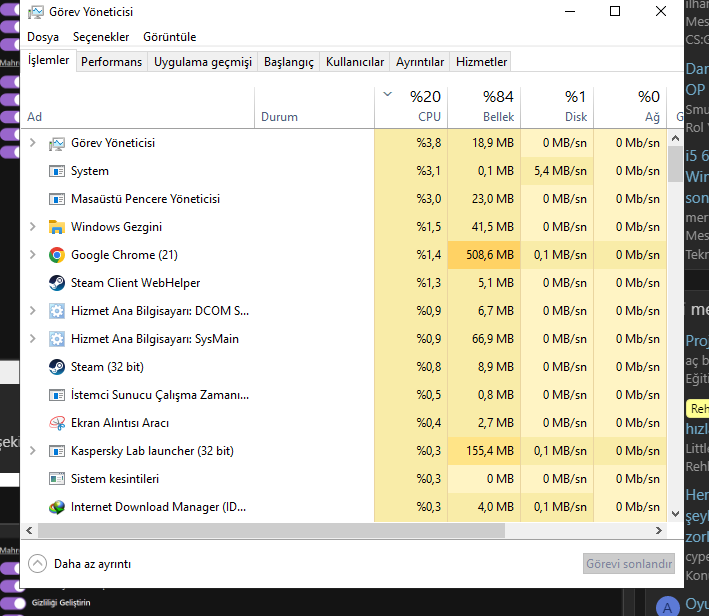Switch to the Hizmetler tab
This screenshot has width=709, height=616.
pyautogui.click(x=482, y=62)
